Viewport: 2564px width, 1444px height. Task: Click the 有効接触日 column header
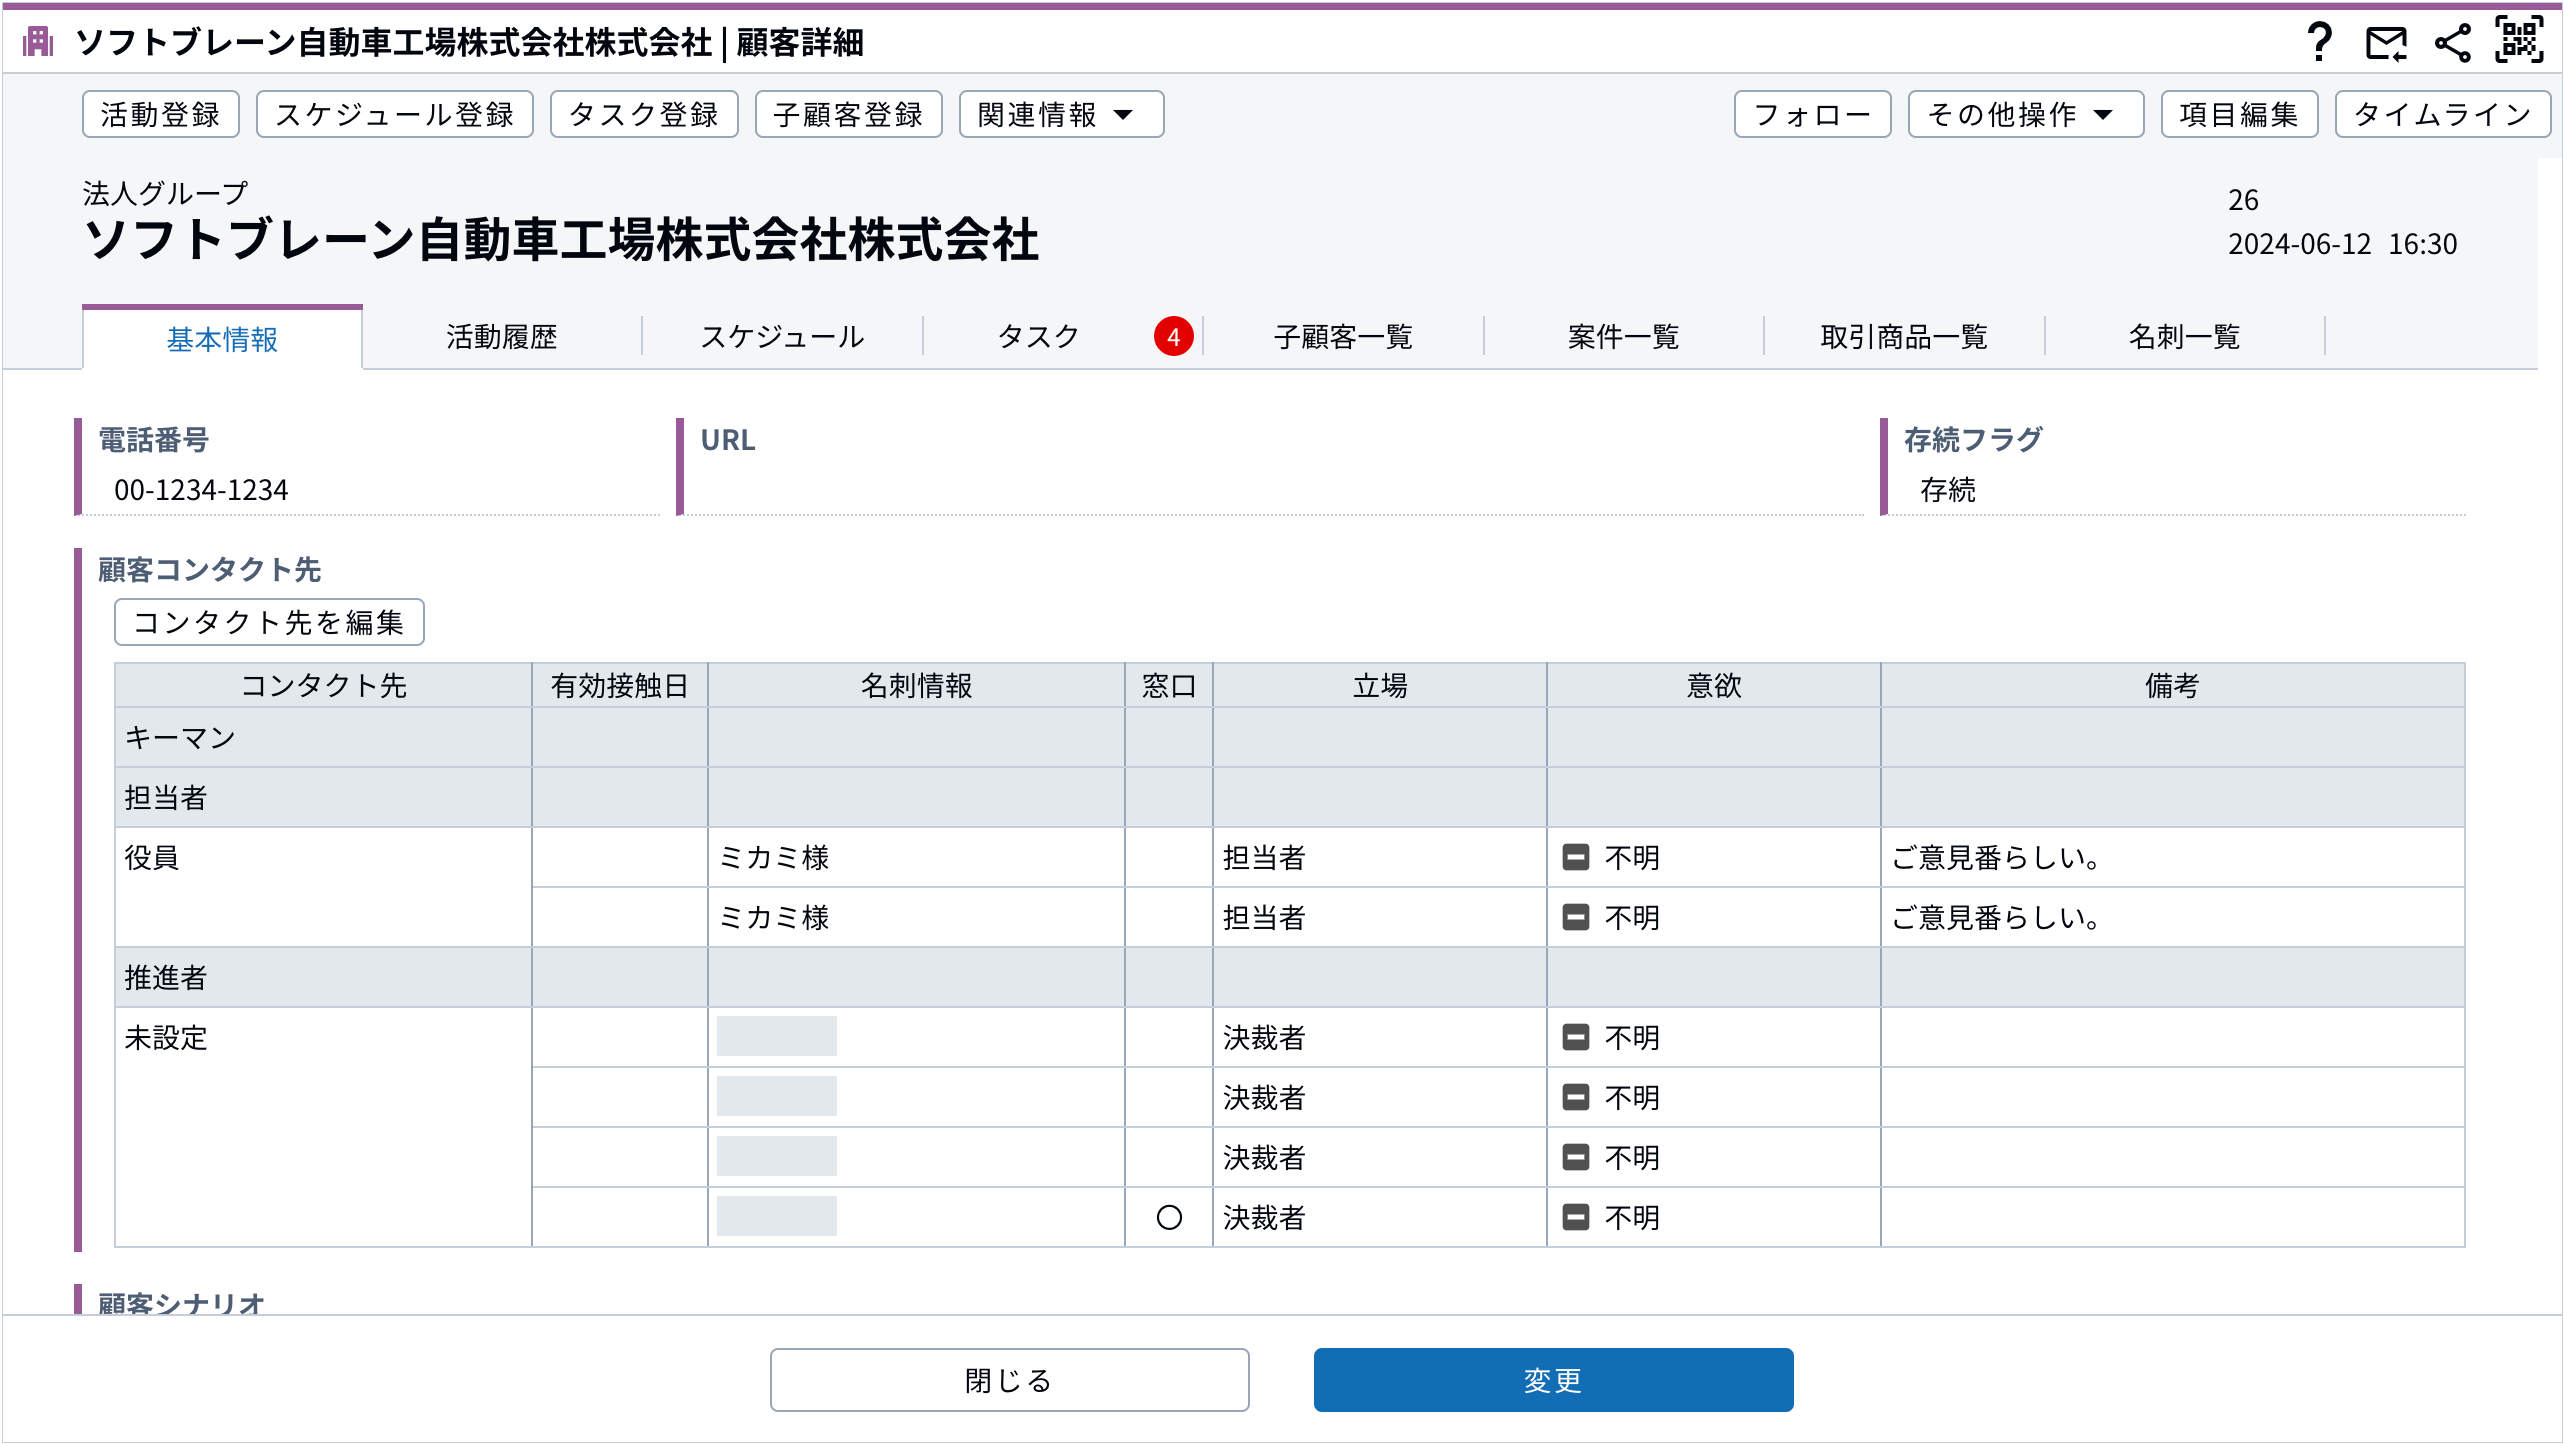pos(619,686)
